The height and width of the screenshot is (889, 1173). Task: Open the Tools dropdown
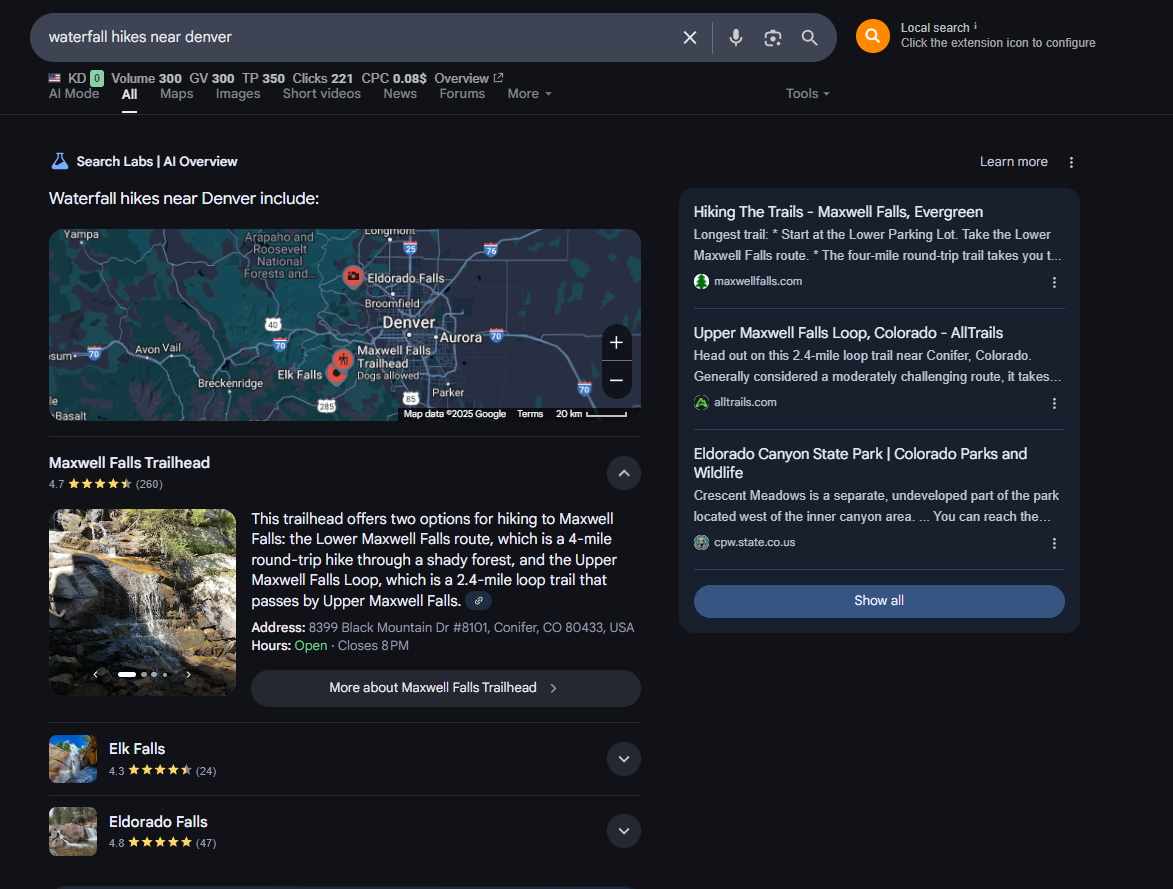pyautogui.click(x=807, y=94)
